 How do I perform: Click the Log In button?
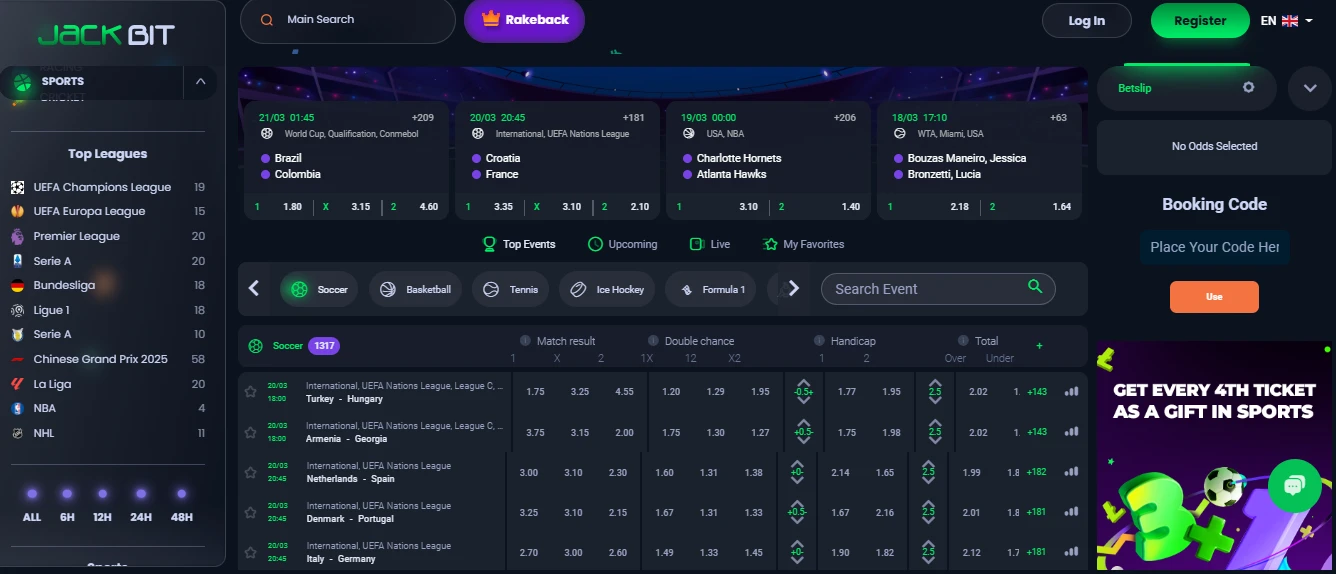(1087, 20)
